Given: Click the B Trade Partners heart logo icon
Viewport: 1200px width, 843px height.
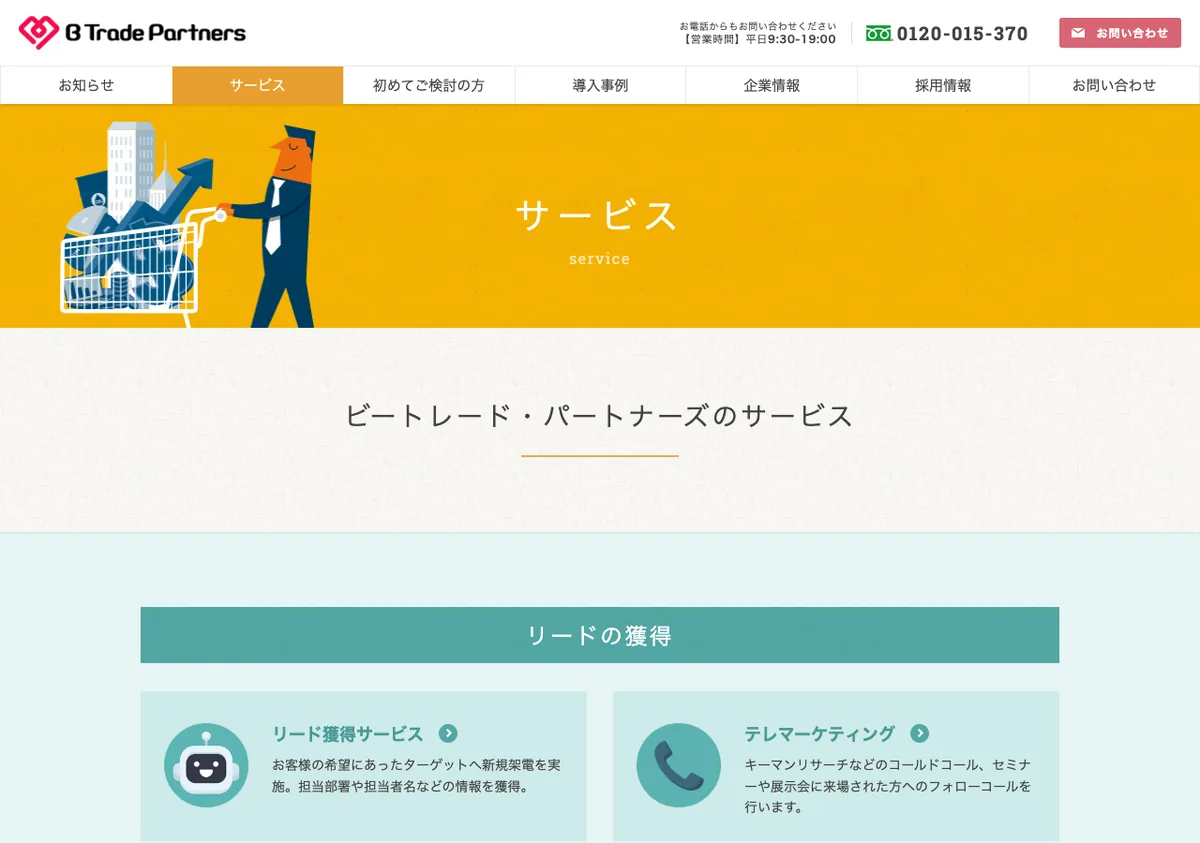Looking at the screenshot, I should pos(39,32).
